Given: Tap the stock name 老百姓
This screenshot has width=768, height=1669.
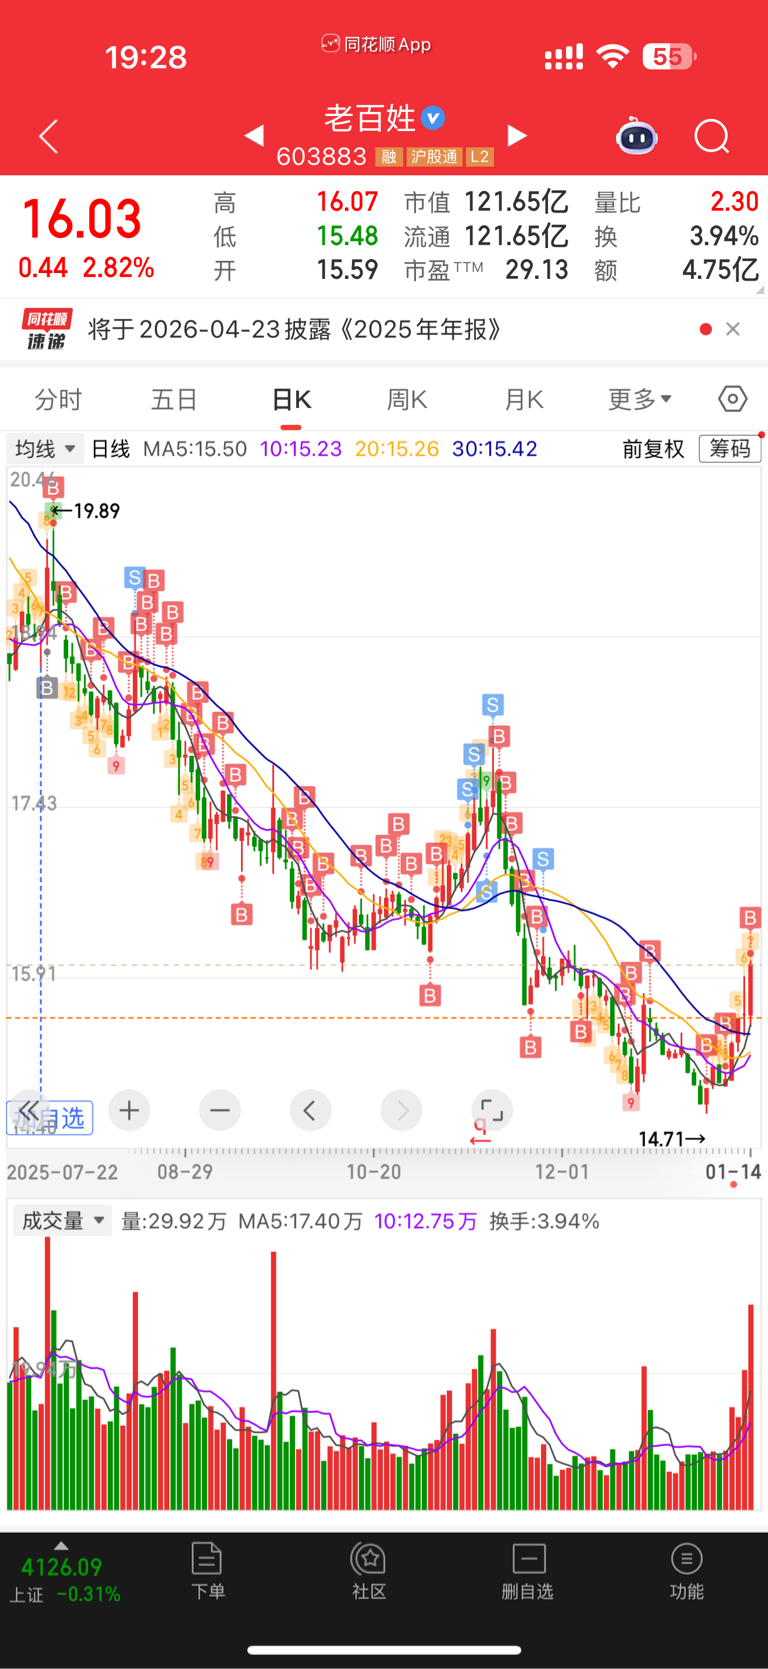Looking at the screenshot, I should [x=369, y=118].
